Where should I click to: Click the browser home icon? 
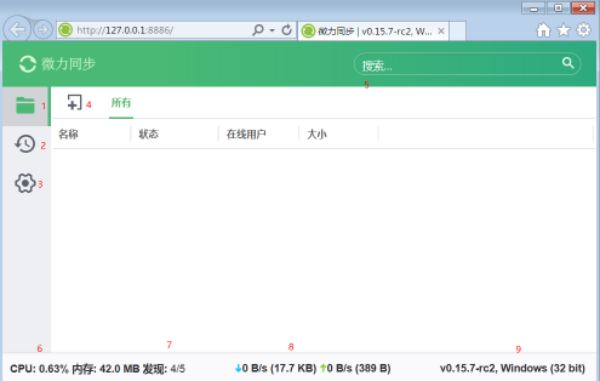click(543, 30)
